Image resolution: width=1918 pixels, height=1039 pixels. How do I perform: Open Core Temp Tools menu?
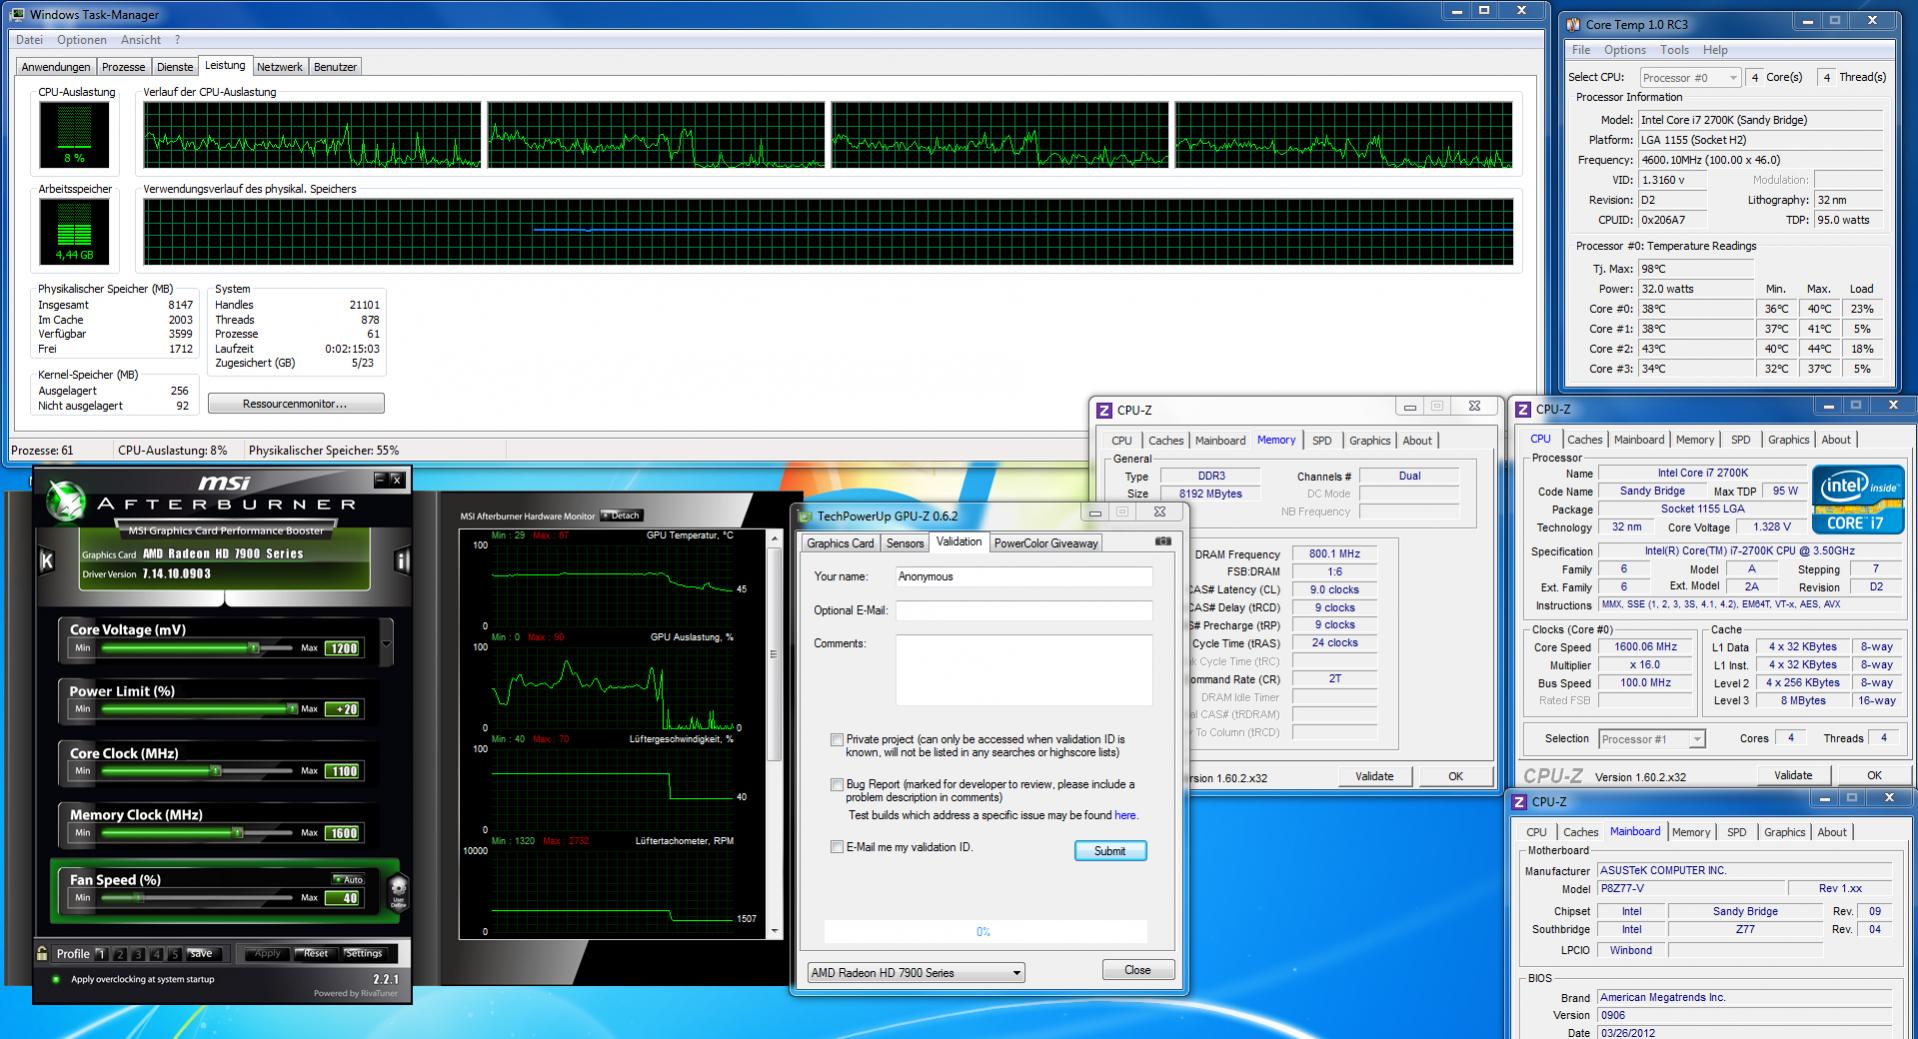(1674, 50)
